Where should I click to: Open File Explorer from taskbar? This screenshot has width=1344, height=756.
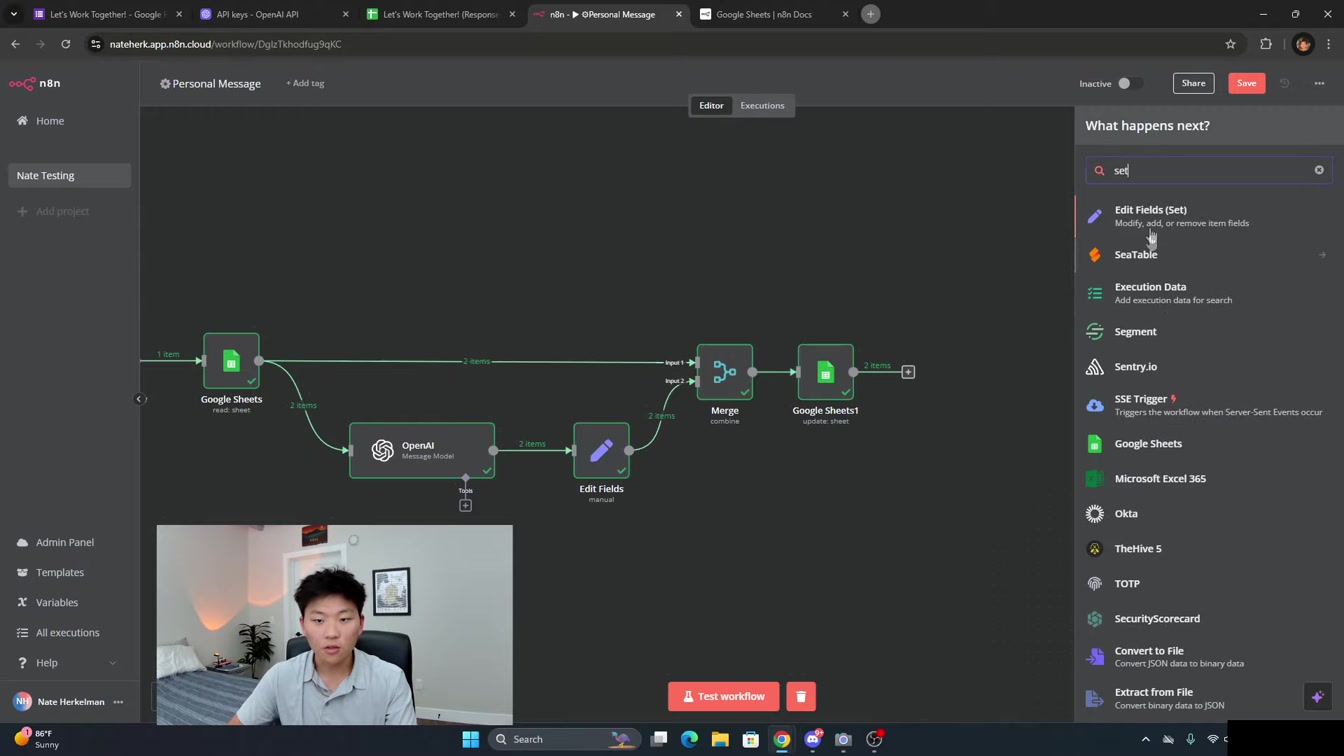click(720, 740)
